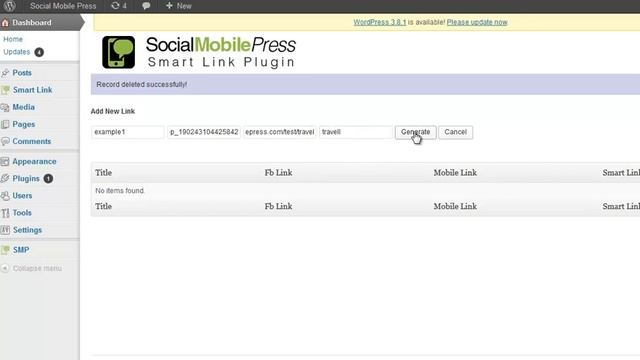The height and width of the screenshot is (360, 640).
Task: Open Social Mobile Press site menu
Action: [x=63, y=6]
